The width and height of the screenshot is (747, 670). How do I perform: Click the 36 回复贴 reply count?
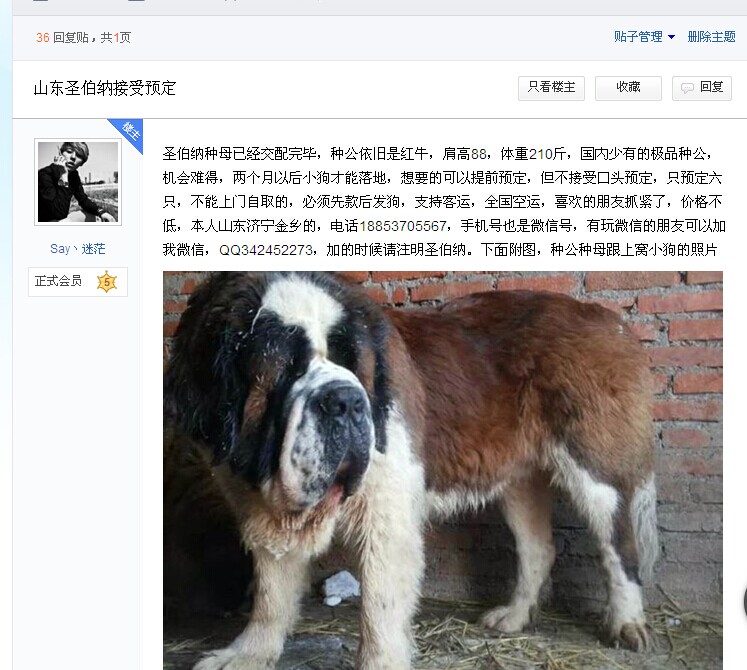(62, 38)
